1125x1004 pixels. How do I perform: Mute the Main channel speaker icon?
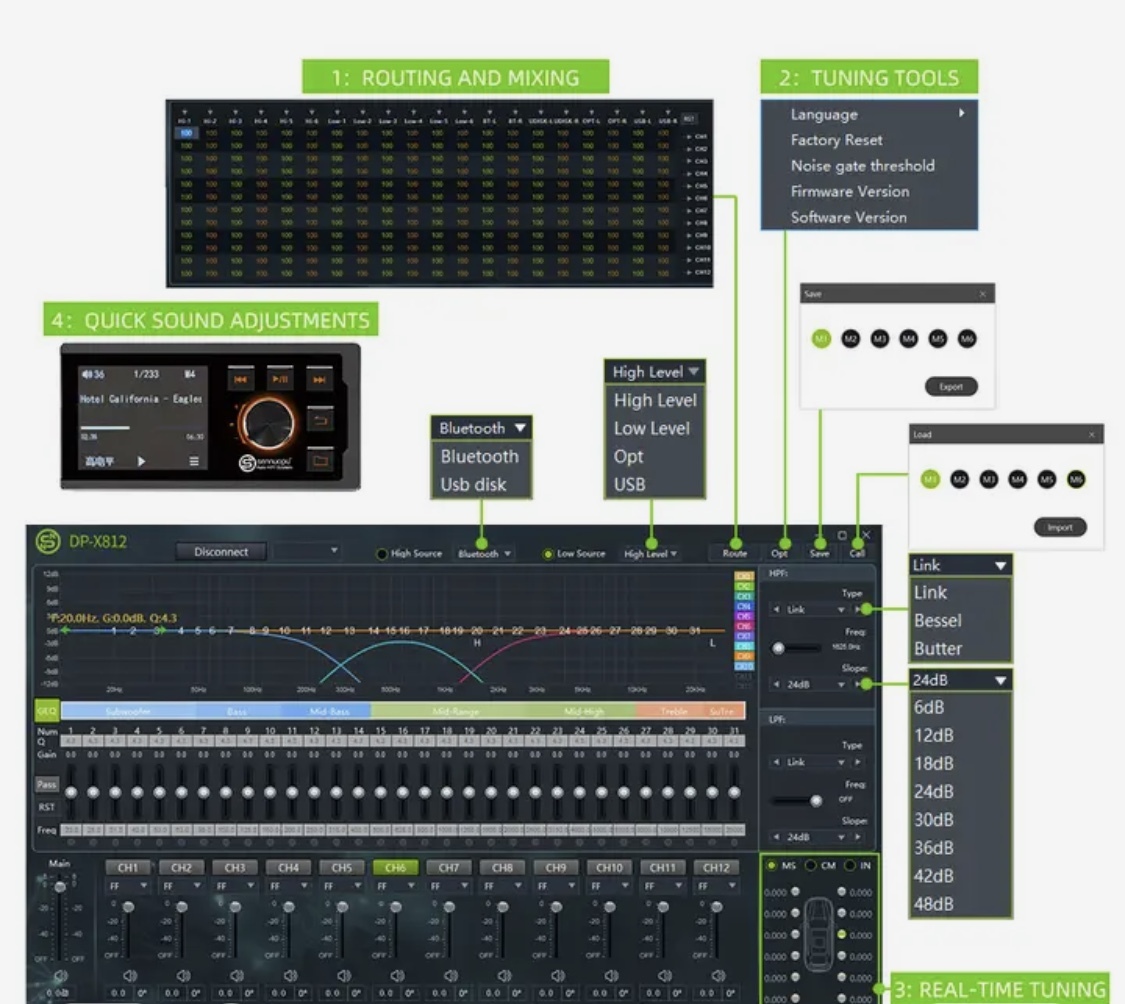click(x=59, y=973)
